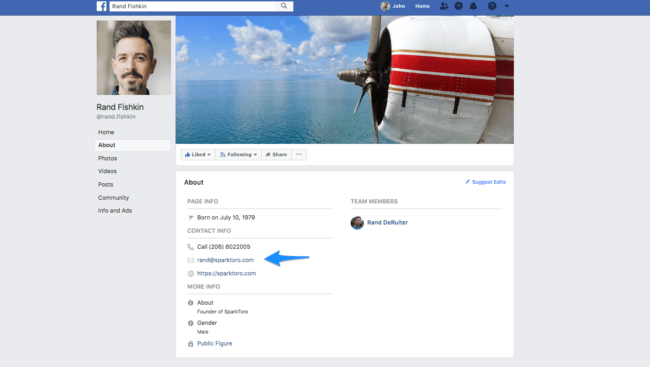Open the notifications bell icon
Viewport: 650px width, 367px height.
click(x=473, y=6)
